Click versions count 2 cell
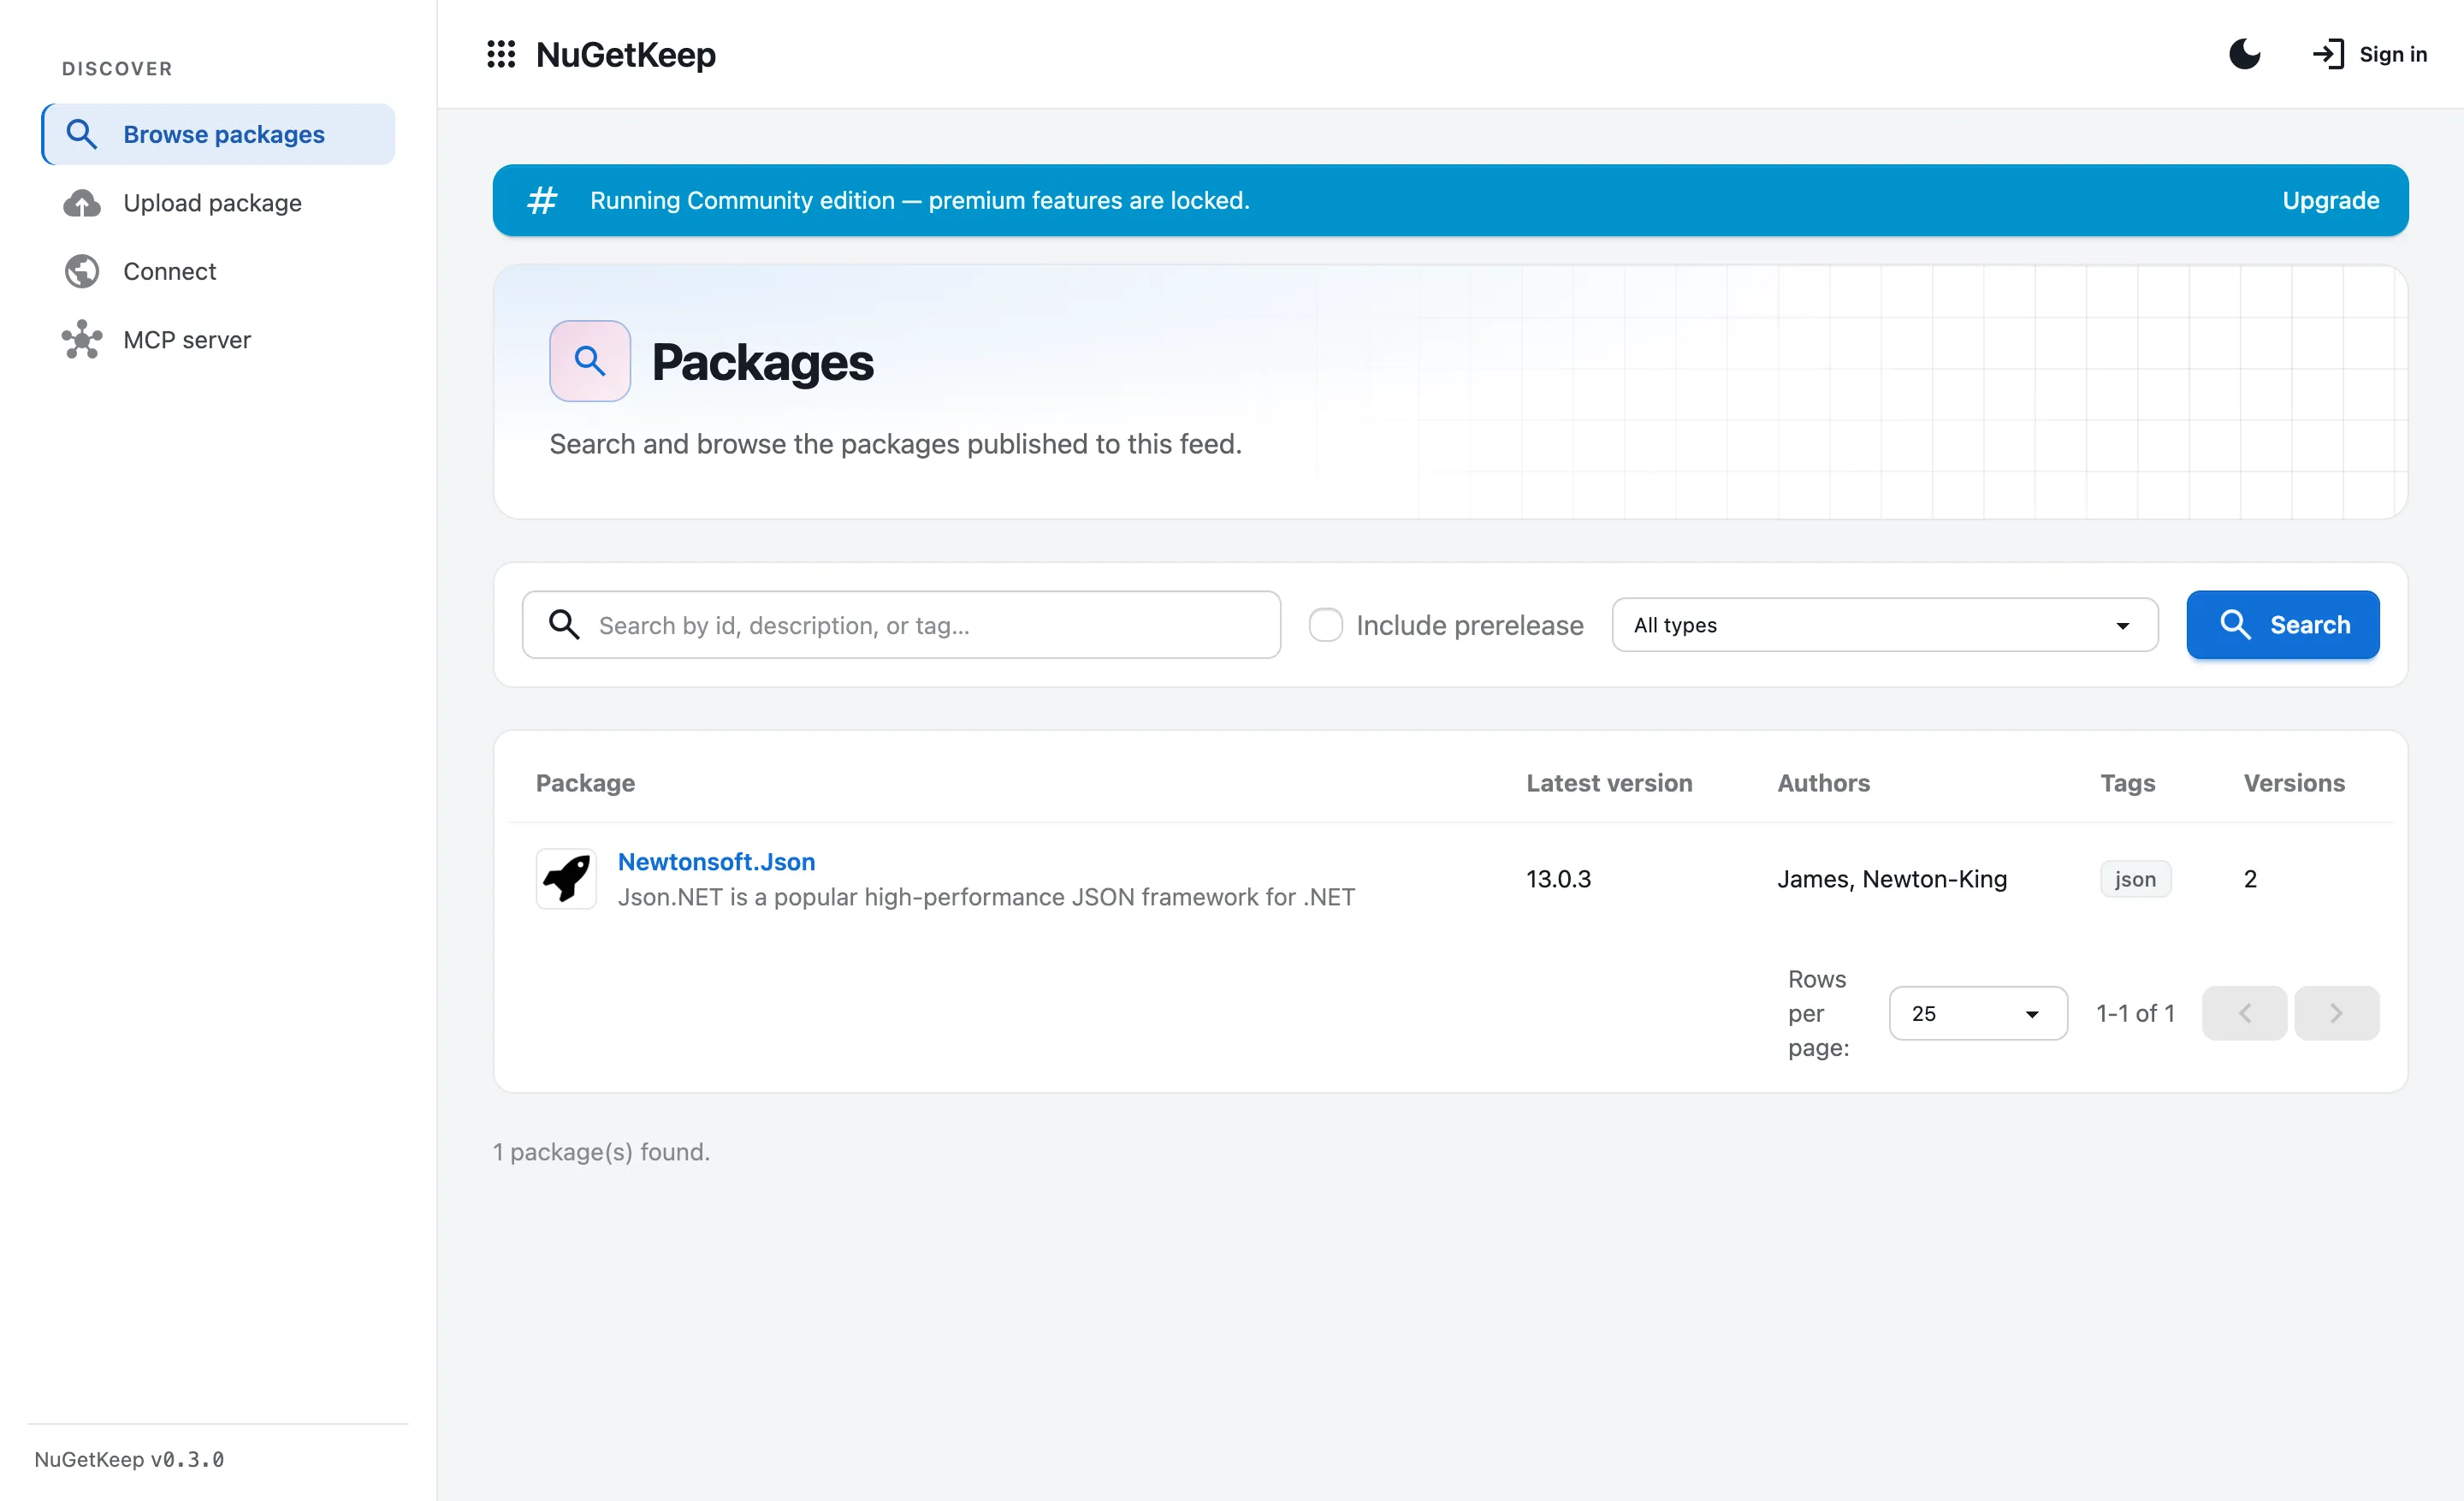2464x1501 pixels. (x=2250, y=879)
